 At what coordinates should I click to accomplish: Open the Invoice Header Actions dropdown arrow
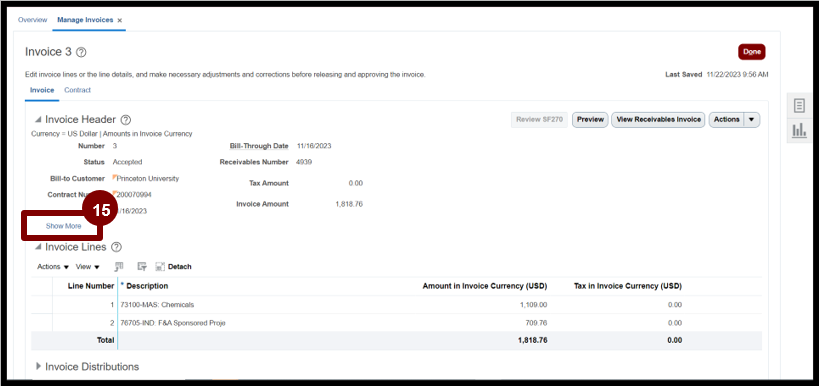click(x=752, y=120)
